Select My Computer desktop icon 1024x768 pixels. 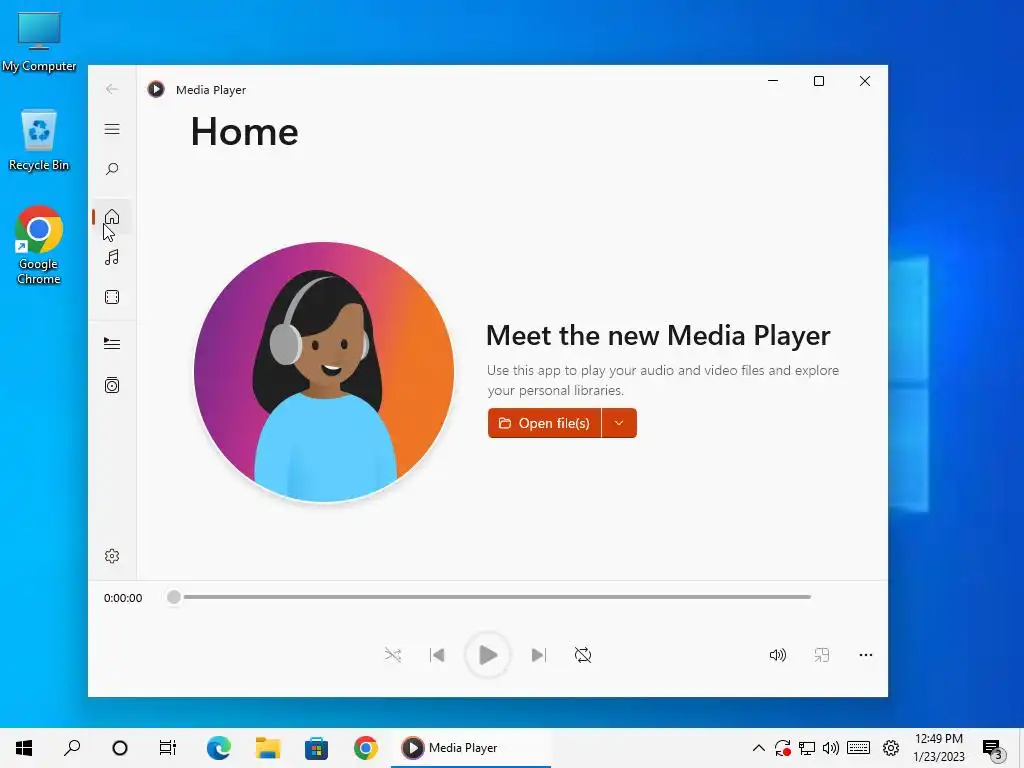click(x=39, y=42)
